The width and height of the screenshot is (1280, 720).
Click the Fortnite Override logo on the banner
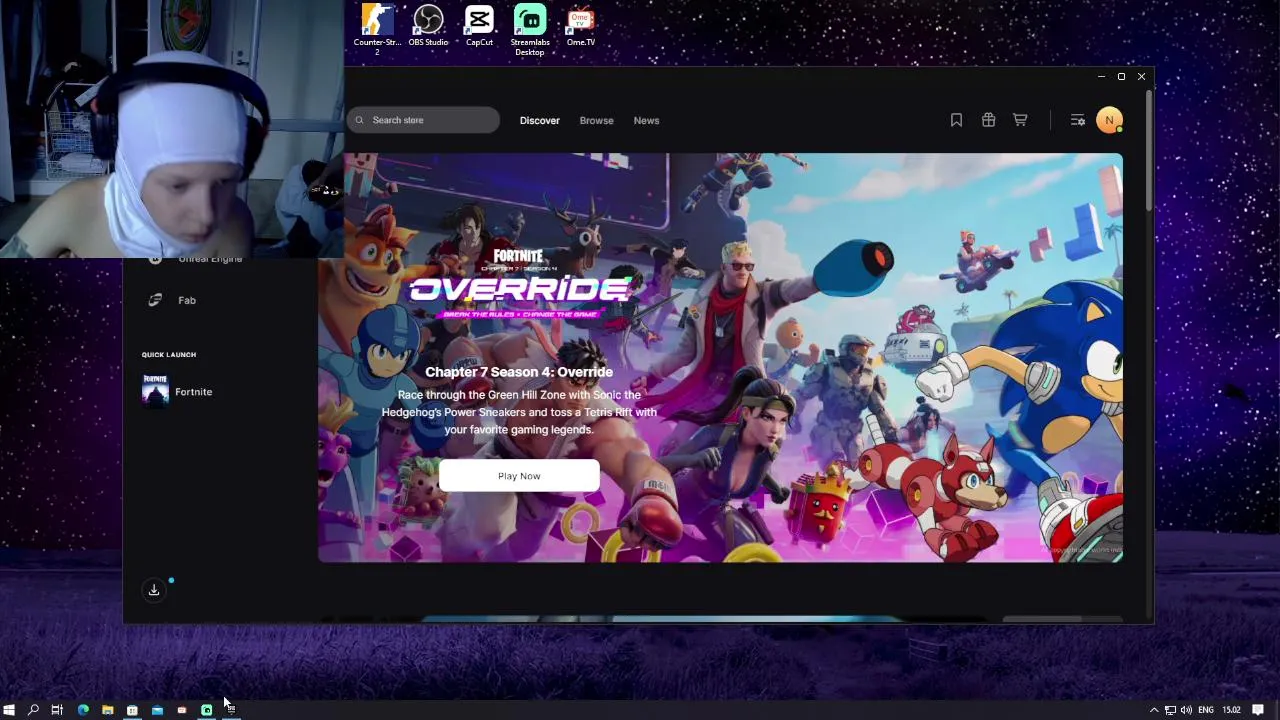point(520,284)
